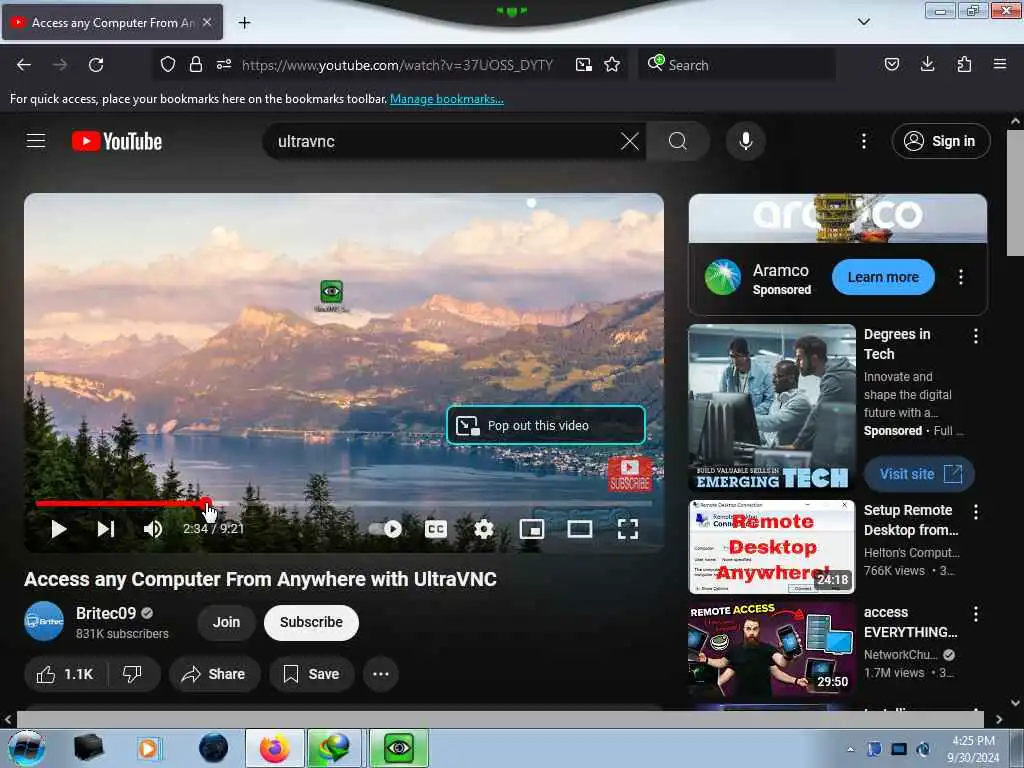
Task: Go to YouTube home via logo
Action: point(117,141)
